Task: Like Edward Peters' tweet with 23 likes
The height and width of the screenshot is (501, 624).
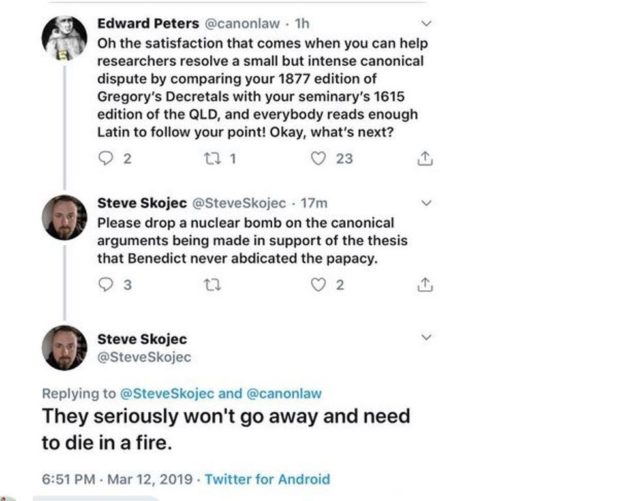Action: [x=321, y=157]
